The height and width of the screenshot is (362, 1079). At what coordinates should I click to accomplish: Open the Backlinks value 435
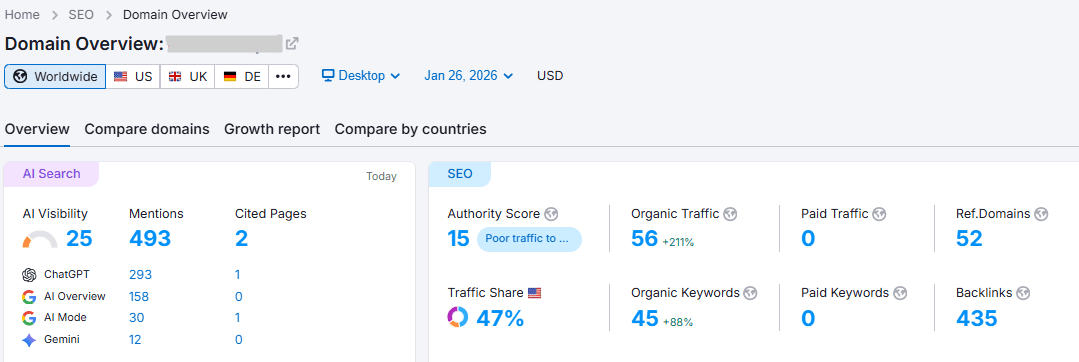click(976, 318)
